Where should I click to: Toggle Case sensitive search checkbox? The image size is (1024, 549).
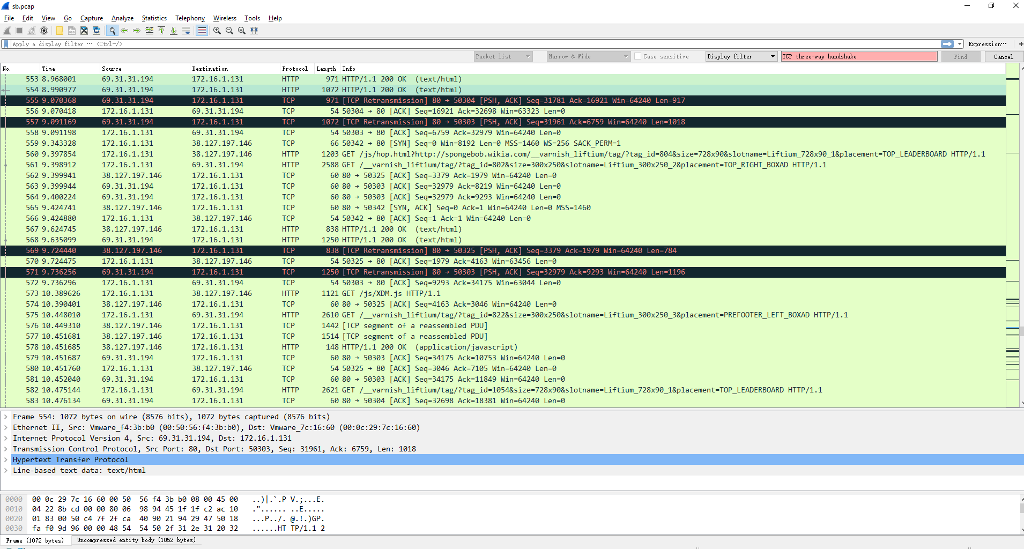(638, 57)
